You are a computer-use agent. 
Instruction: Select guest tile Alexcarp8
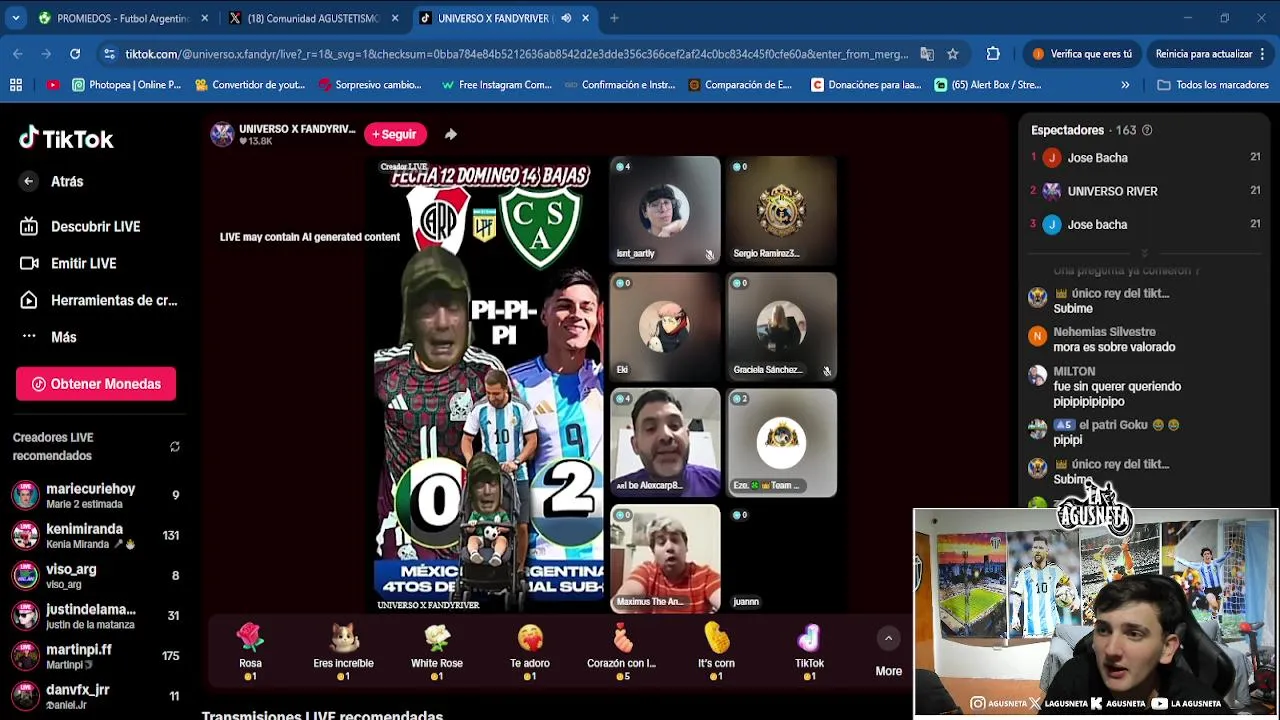(x=665, y=442)
